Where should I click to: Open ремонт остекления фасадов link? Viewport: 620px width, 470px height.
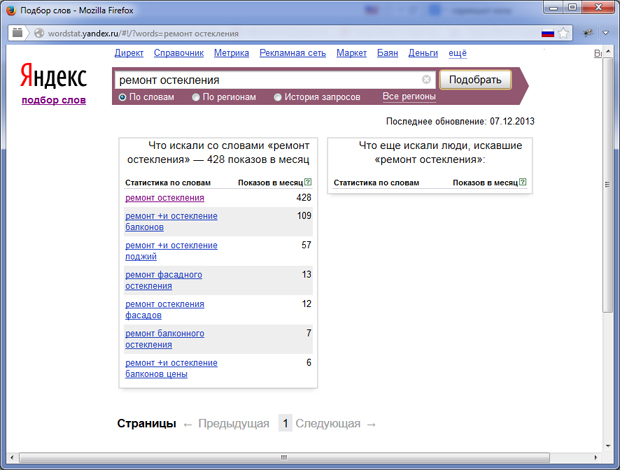pos(165,310)
